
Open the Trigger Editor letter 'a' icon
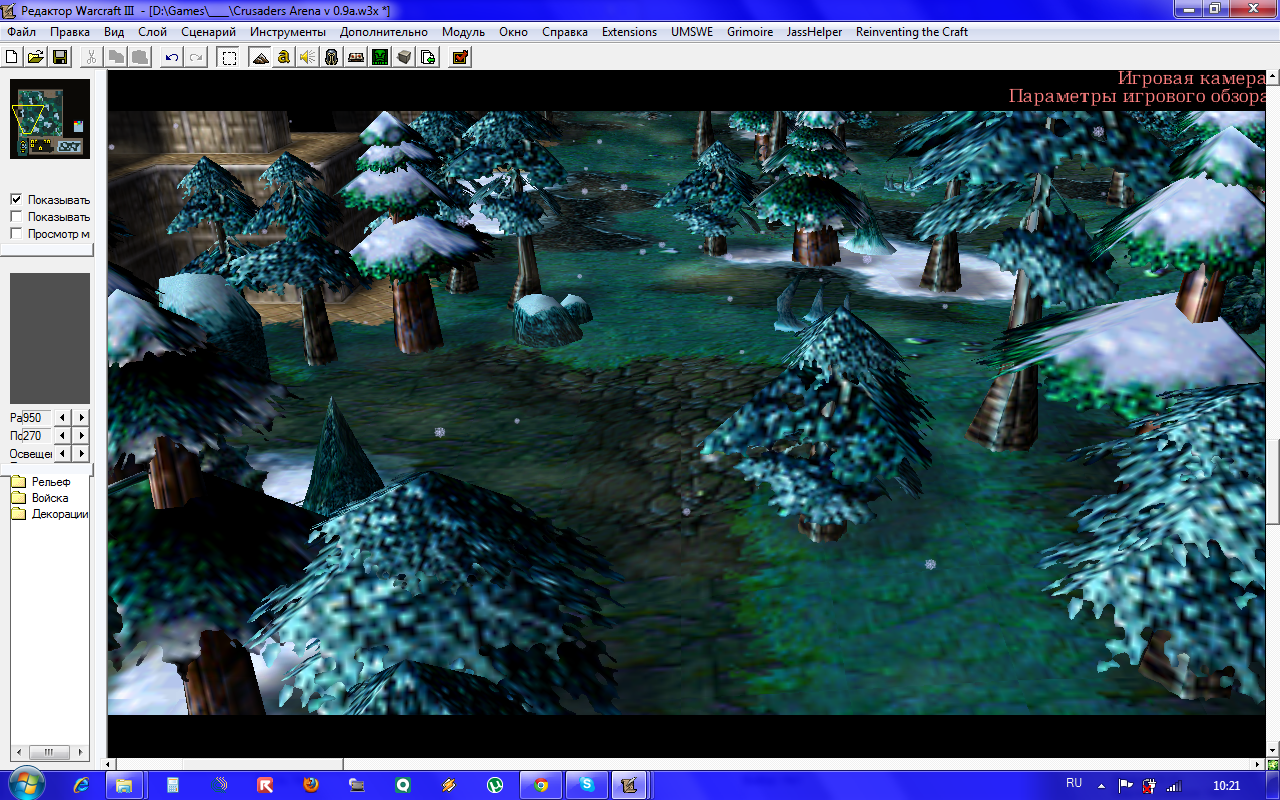click(x=284, y=57)
